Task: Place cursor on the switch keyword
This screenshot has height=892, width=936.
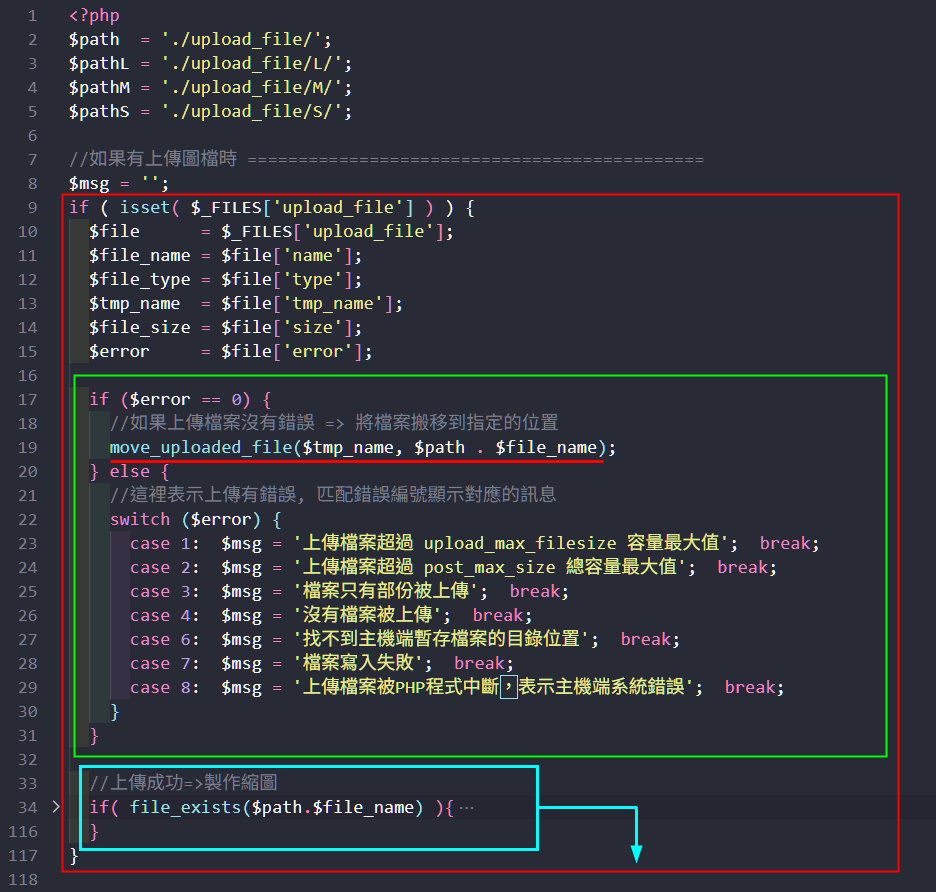Action: tap(140, 519)
